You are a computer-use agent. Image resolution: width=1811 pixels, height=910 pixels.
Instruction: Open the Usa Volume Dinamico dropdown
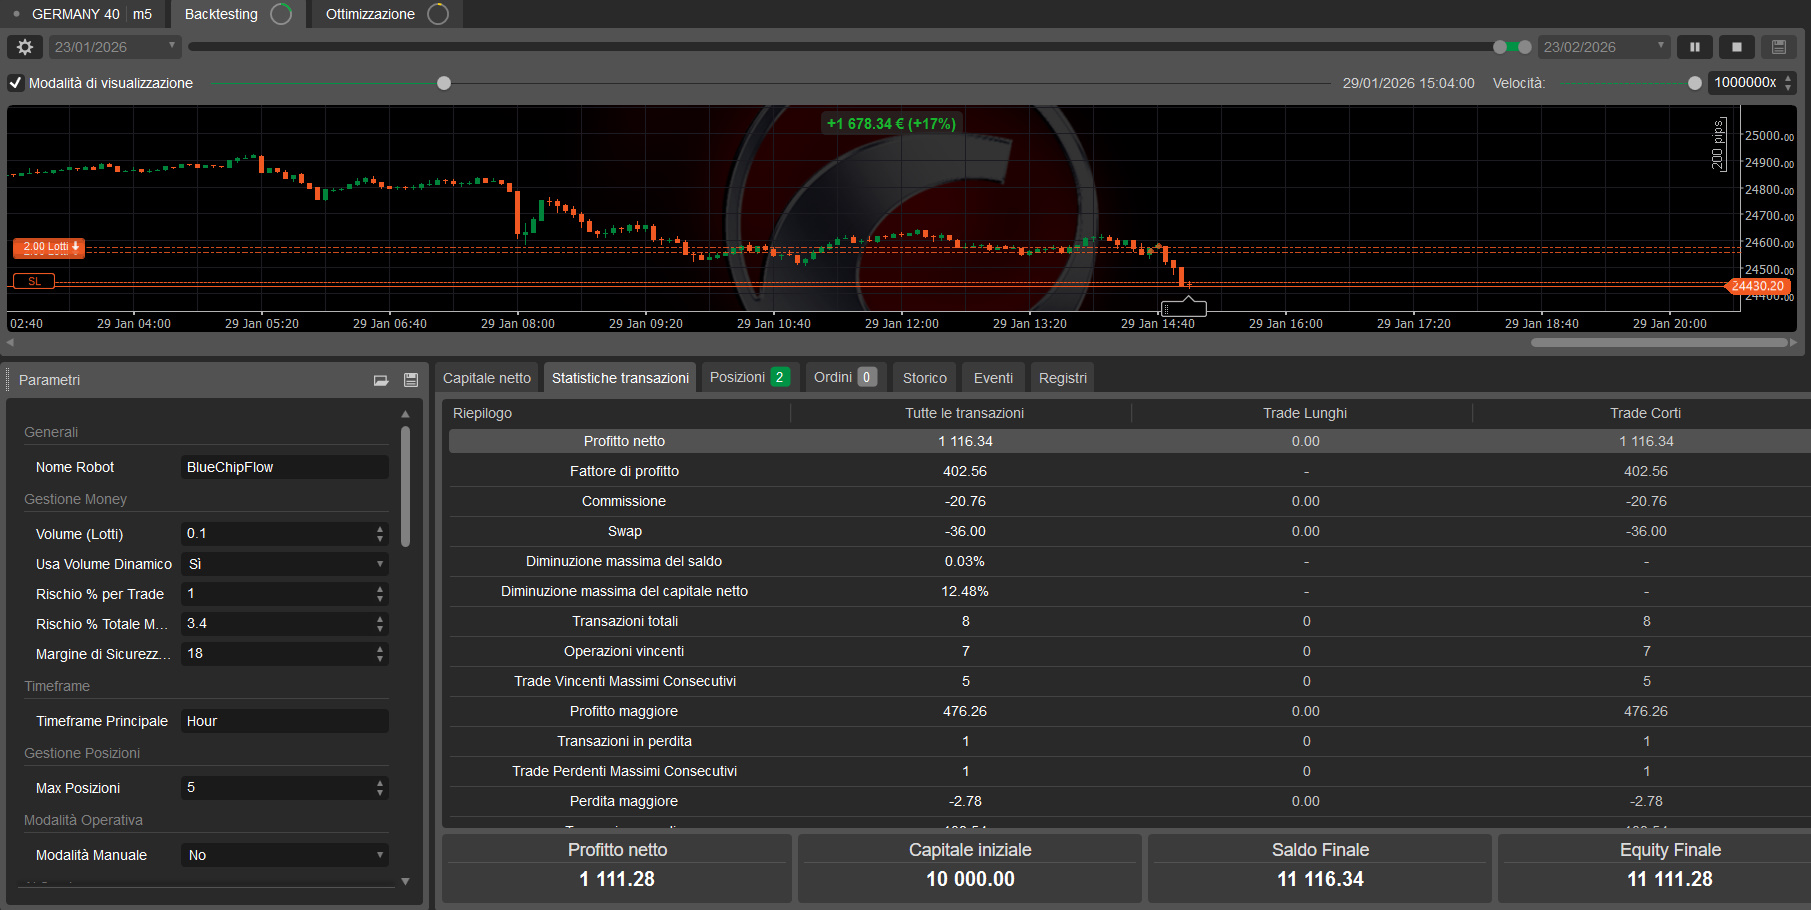tap(380, 564)
